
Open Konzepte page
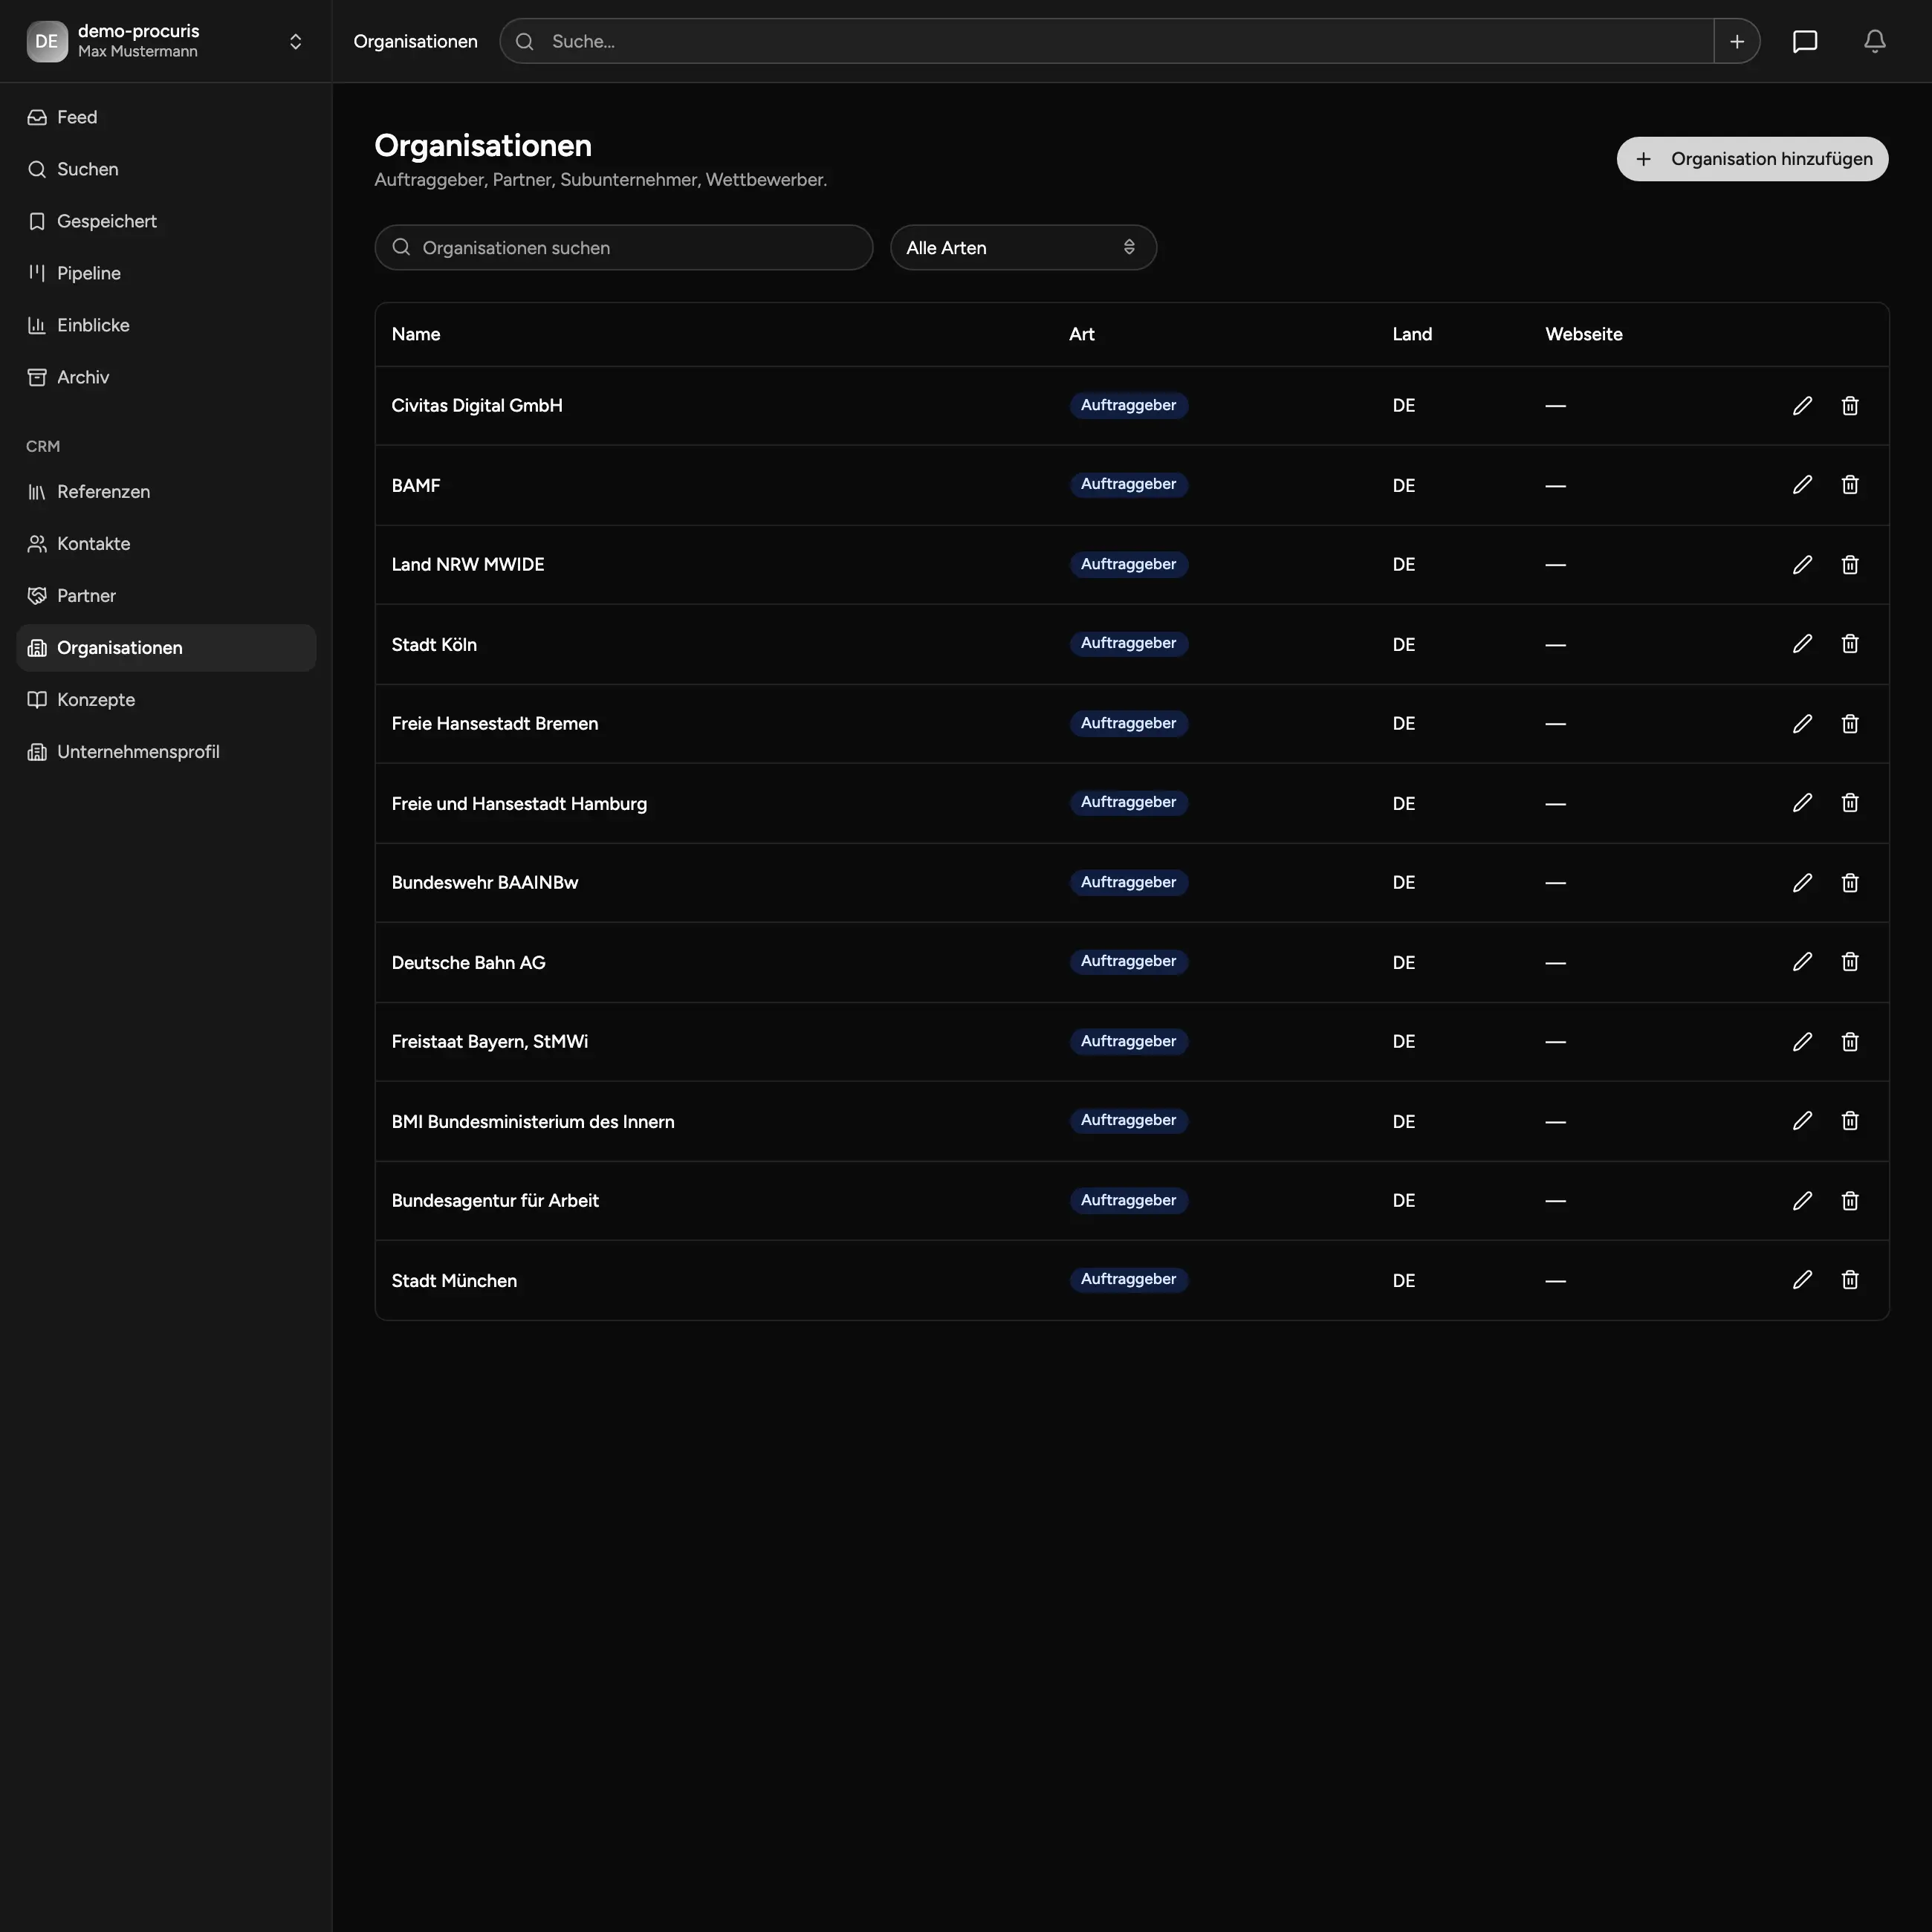click(x=166, y=699)
